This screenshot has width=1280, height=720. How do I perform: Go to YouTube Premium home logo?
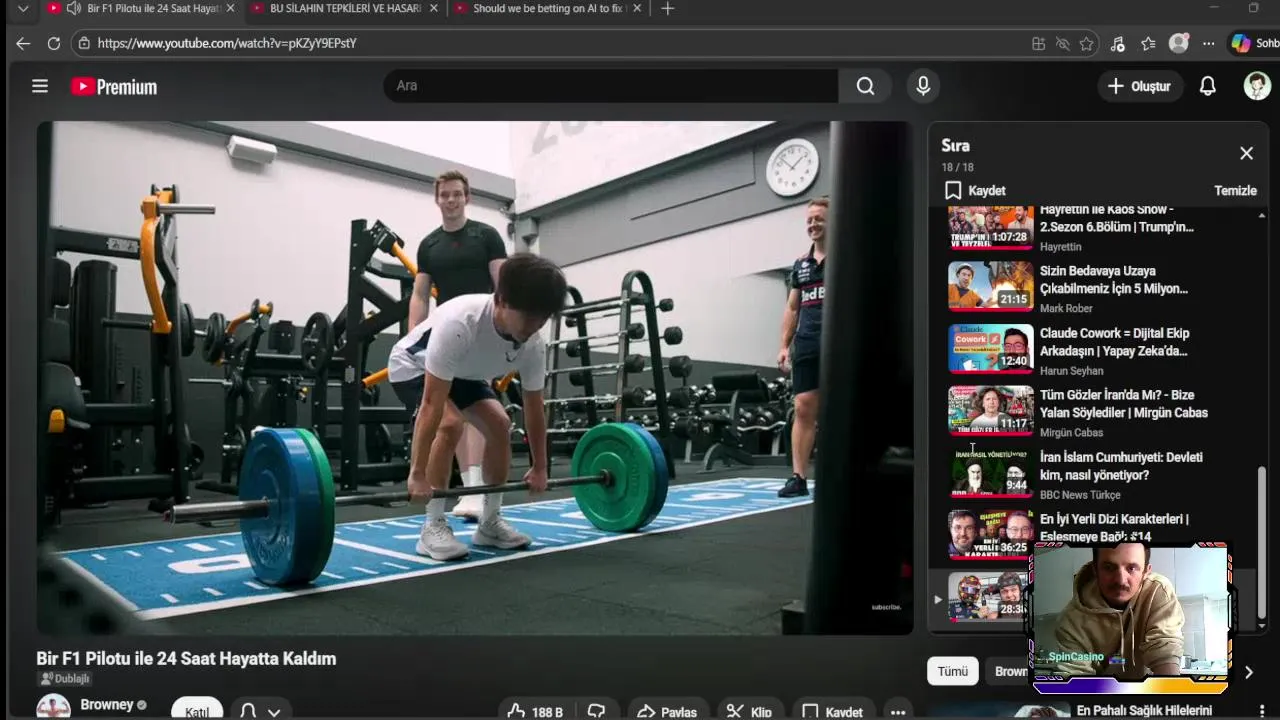[114, 87]
